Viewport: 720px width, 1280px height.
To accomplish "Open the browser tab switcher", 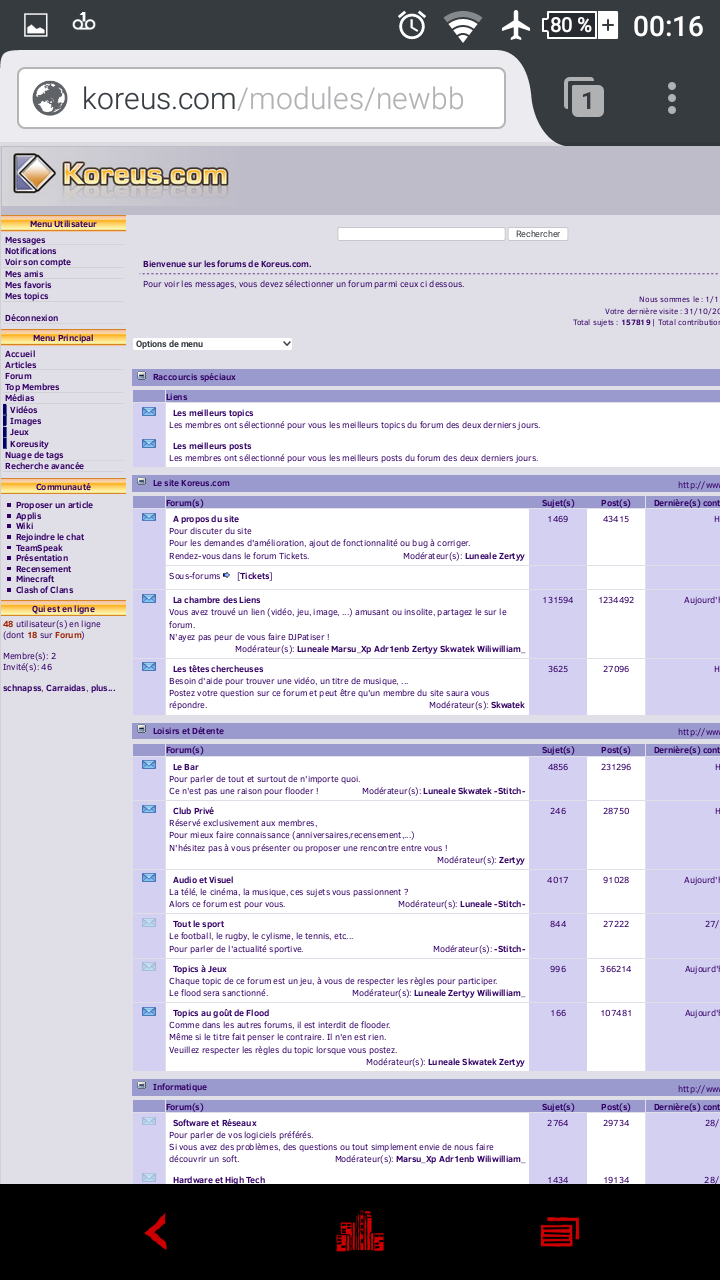I will 585,99.
